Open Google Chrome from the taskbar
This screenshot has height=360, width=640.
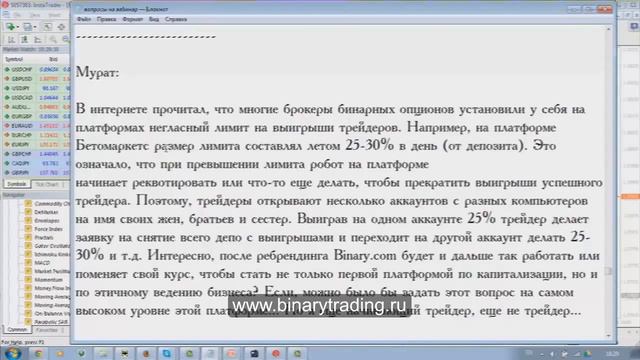(38, 353)
